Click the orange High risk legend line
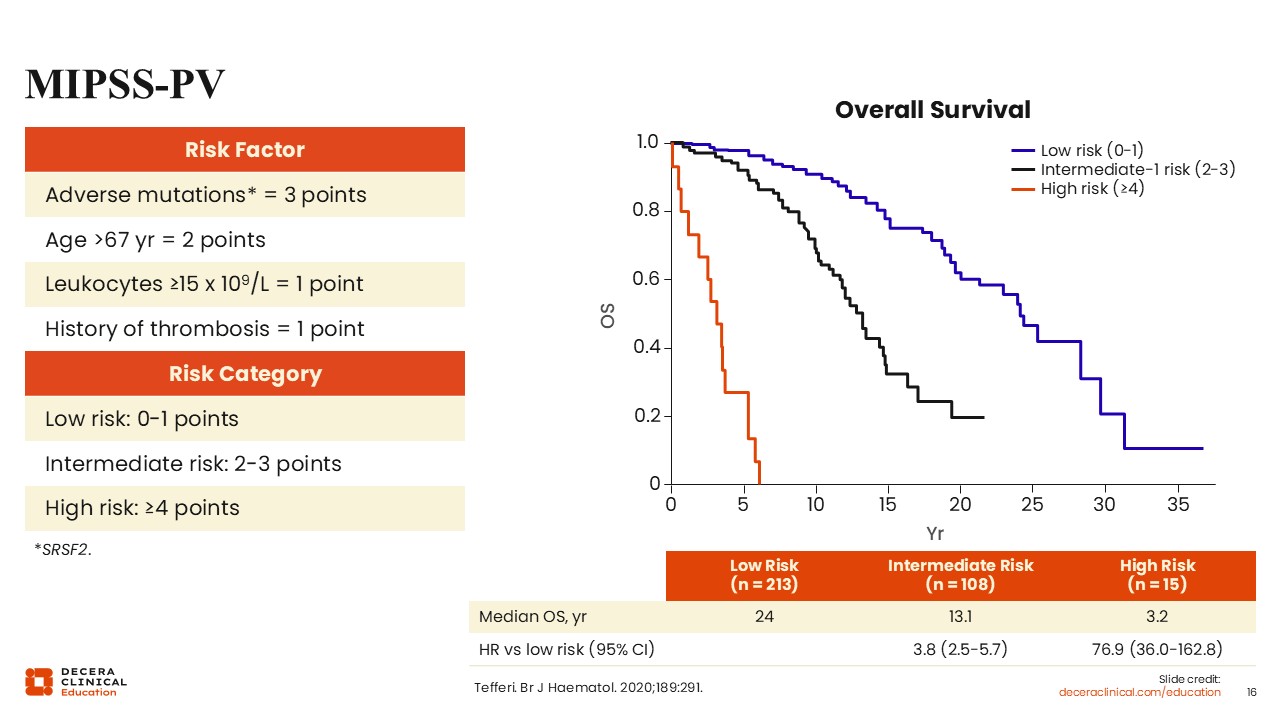The height and width of the screenshot is (720, 1280). pos(1024,188)
